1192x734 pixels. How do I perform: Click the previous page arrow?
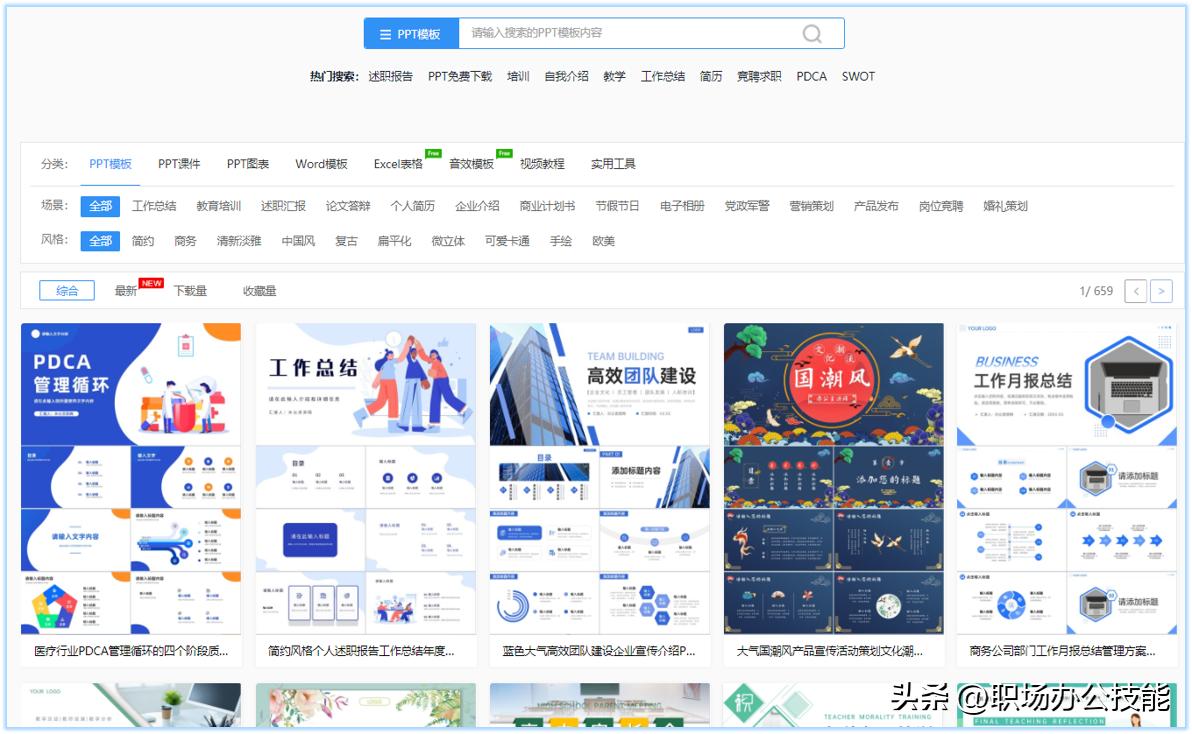point(1136,290)
